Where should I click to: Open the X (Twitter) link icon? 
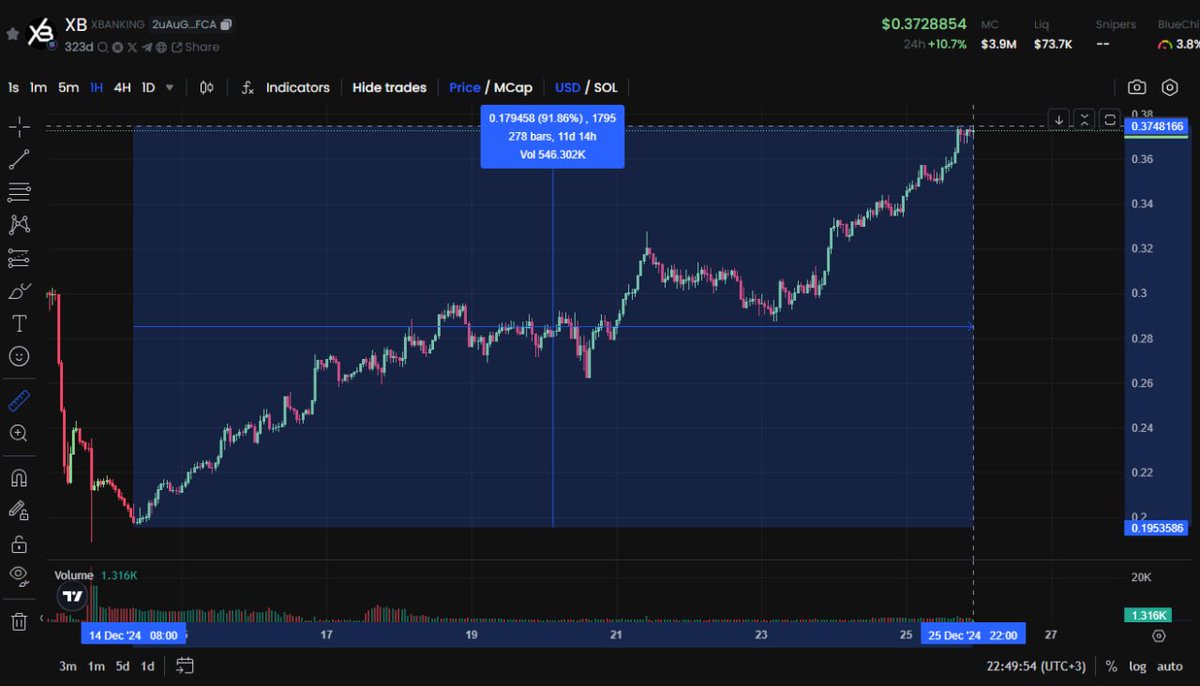pyautogui.click(x=132, y=47)
